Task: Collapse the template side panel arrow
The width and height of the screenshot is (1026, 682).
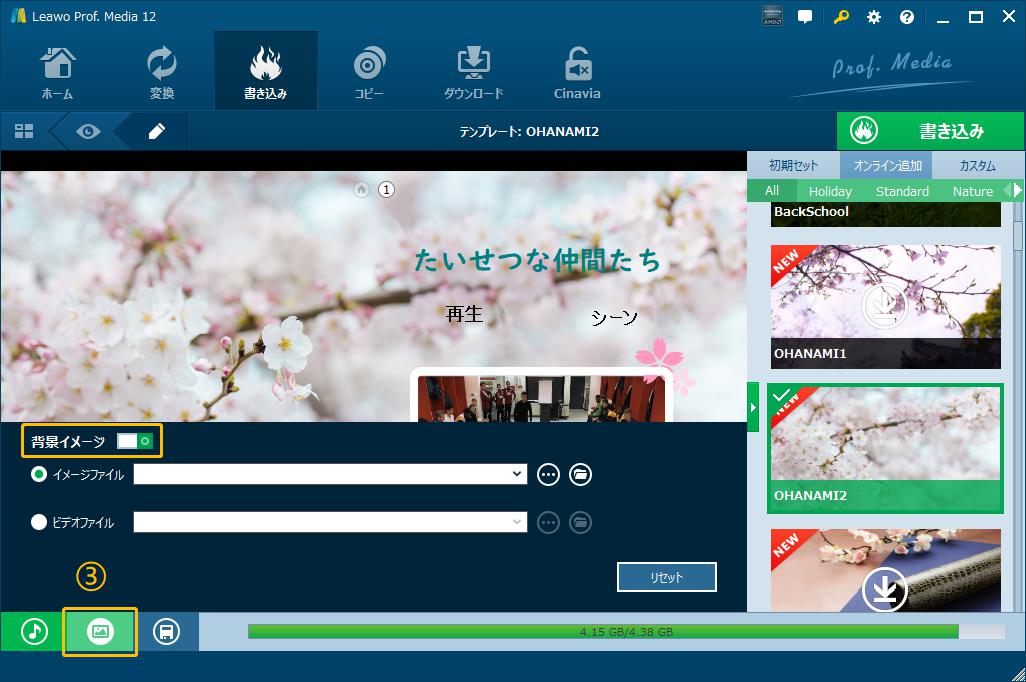Action: click(753, 407)
